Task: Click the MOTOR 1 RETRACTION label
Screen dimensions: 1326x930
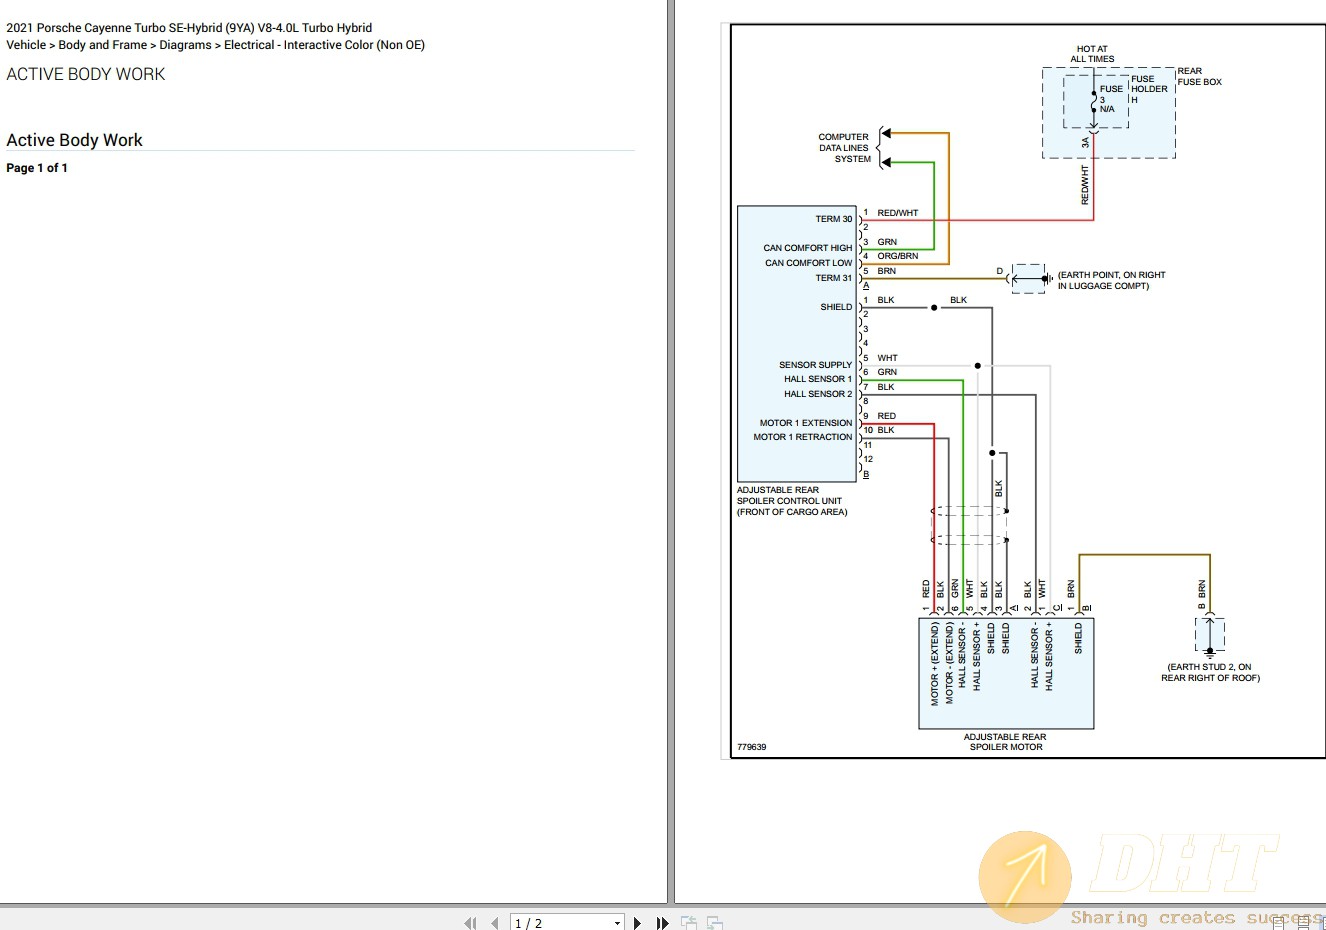Action: [x=803, y=437]
